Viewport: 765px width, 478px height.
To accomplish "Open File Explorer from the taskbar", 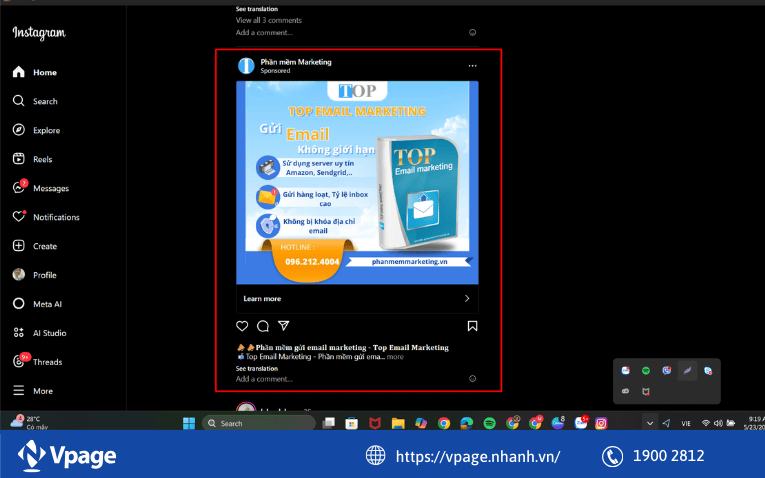I will [x=398, y=423].
